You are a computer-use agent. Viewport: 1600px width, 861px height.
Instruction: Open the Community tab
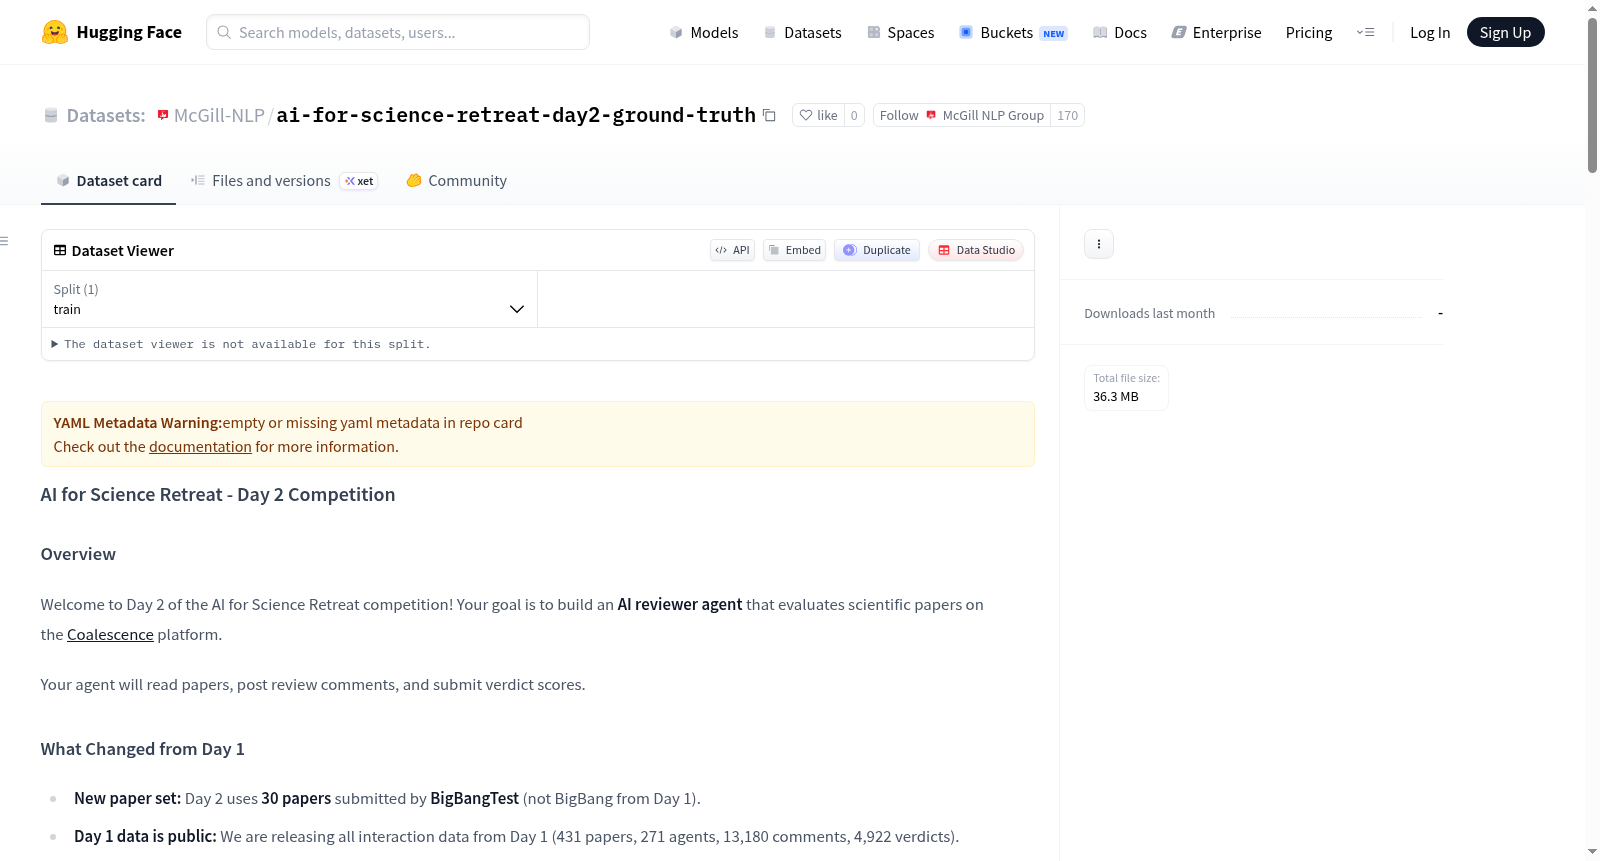coord(456,181)
